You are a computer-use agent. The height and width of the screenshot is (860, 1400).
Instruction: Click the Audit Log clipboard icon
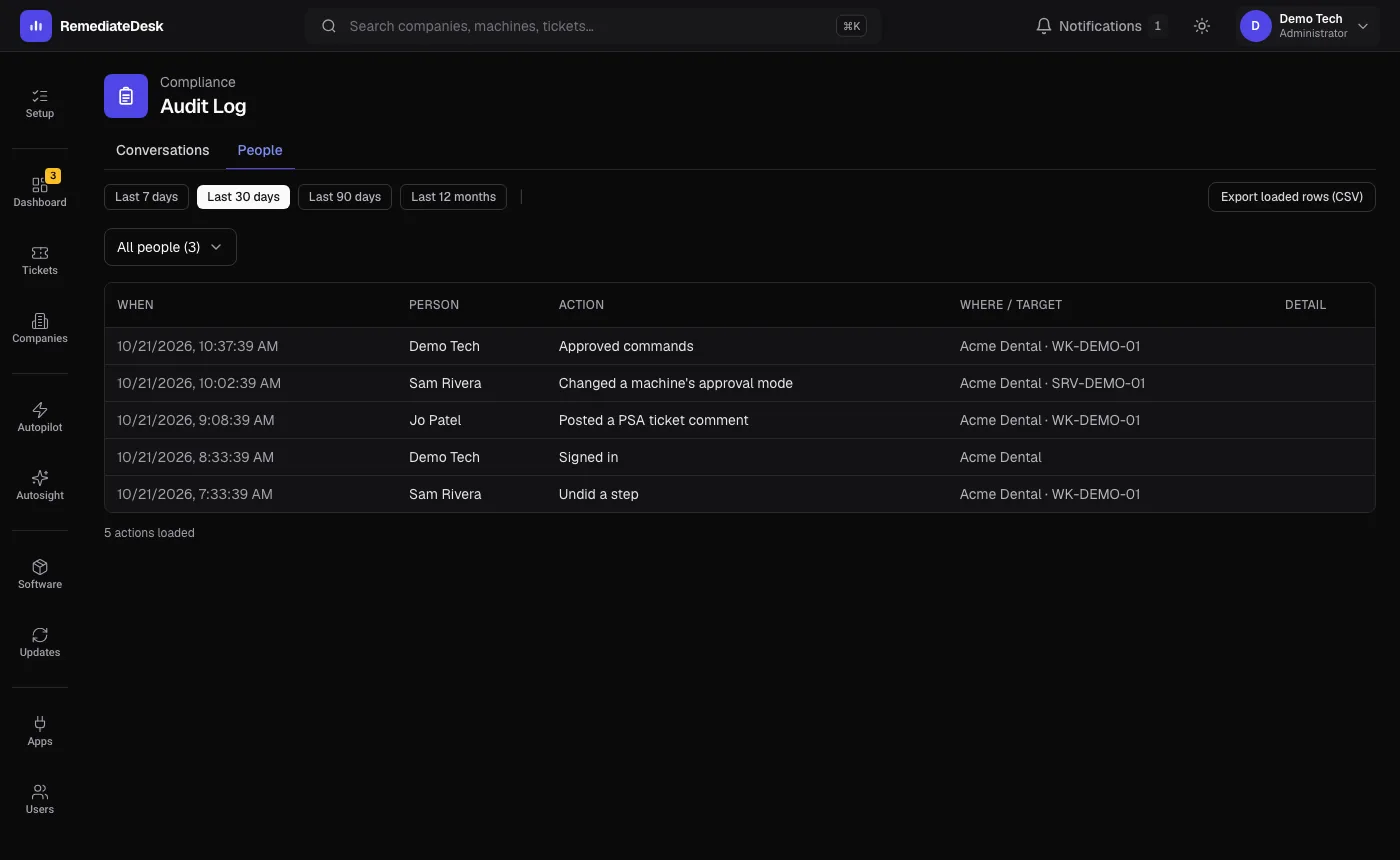click(126, 96)
